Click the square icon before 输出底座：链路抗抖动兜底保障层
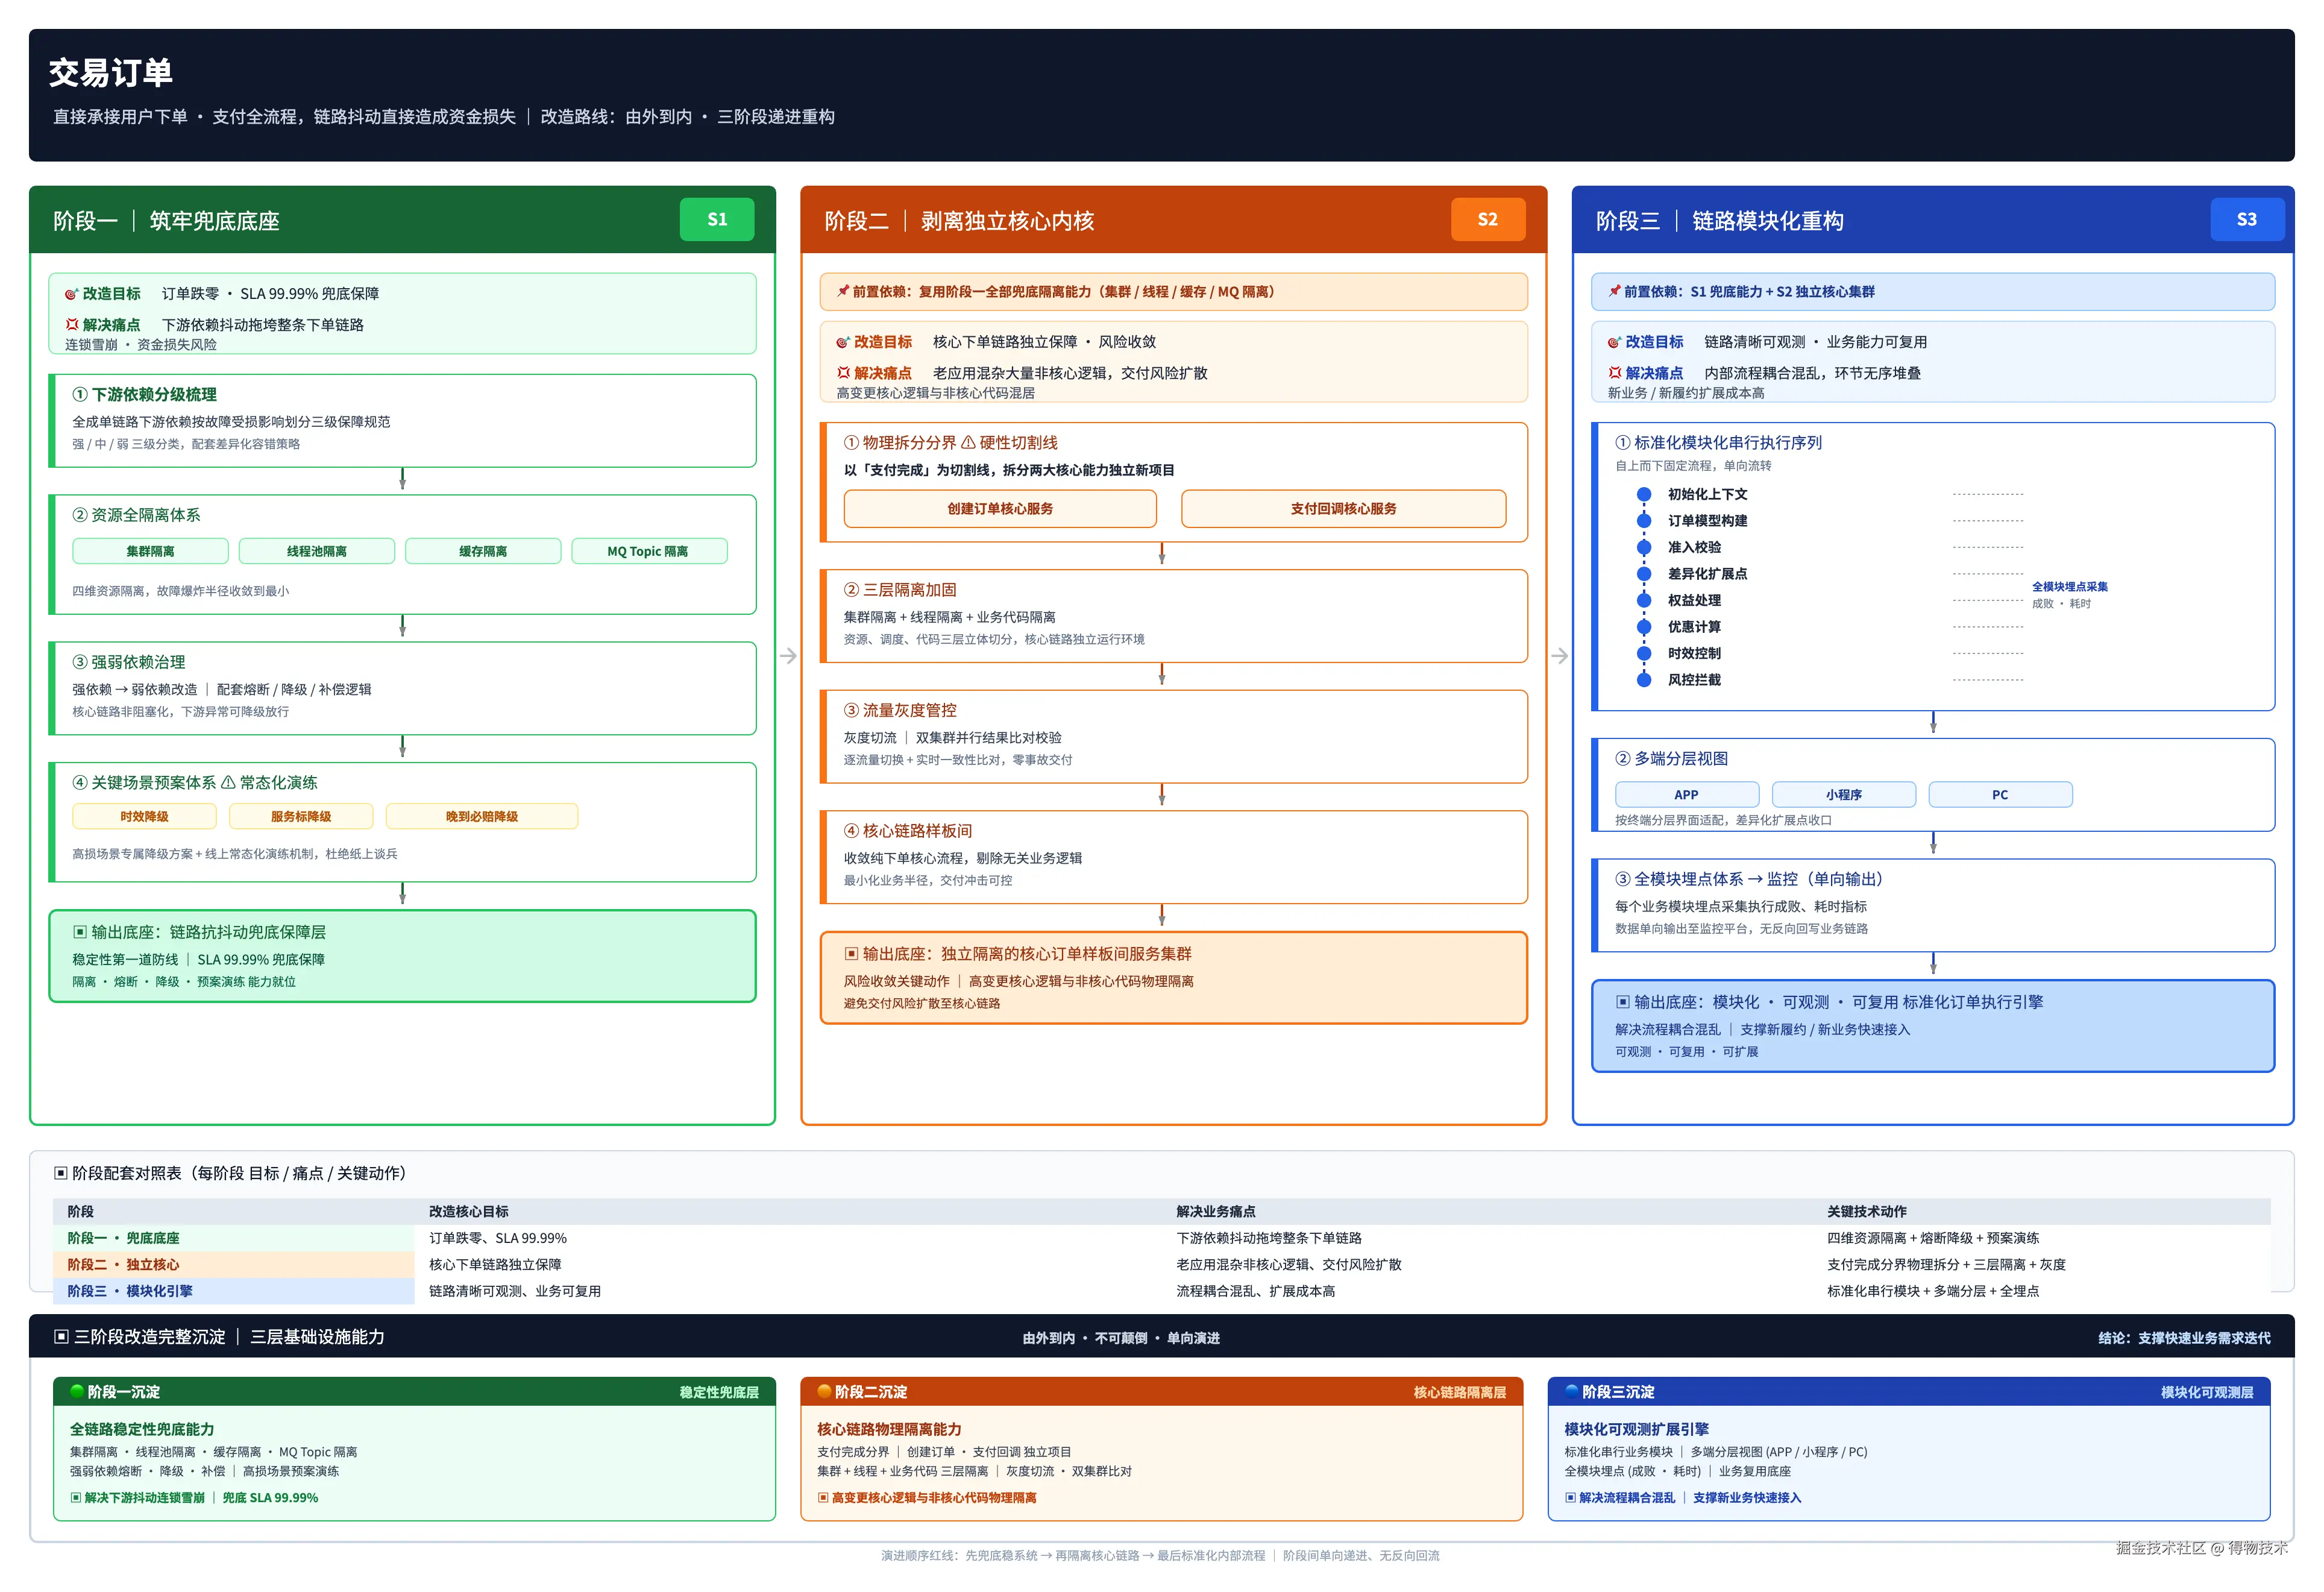 pos(80,932)
